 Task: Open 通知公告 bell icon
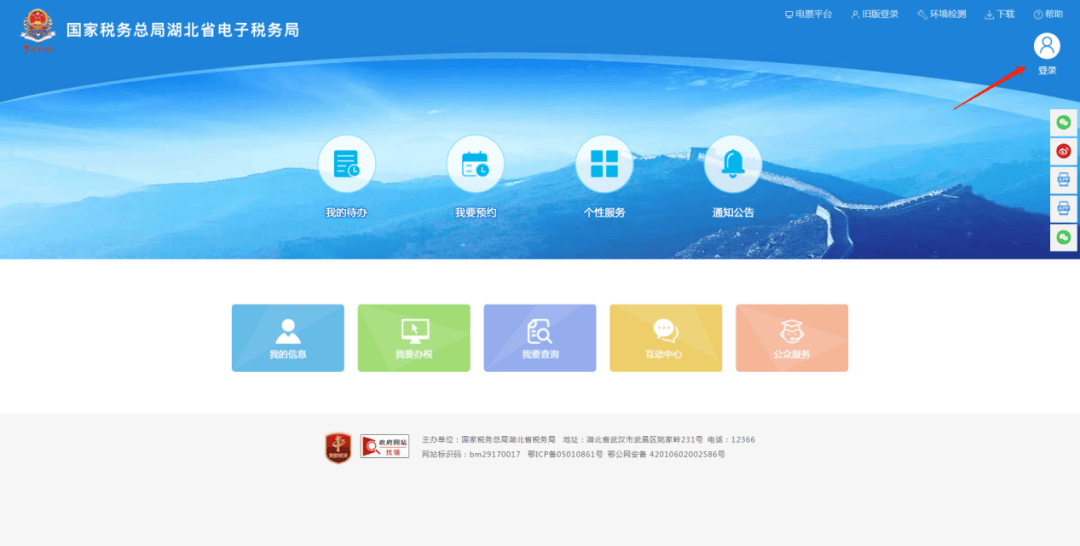tap(733, 164)
